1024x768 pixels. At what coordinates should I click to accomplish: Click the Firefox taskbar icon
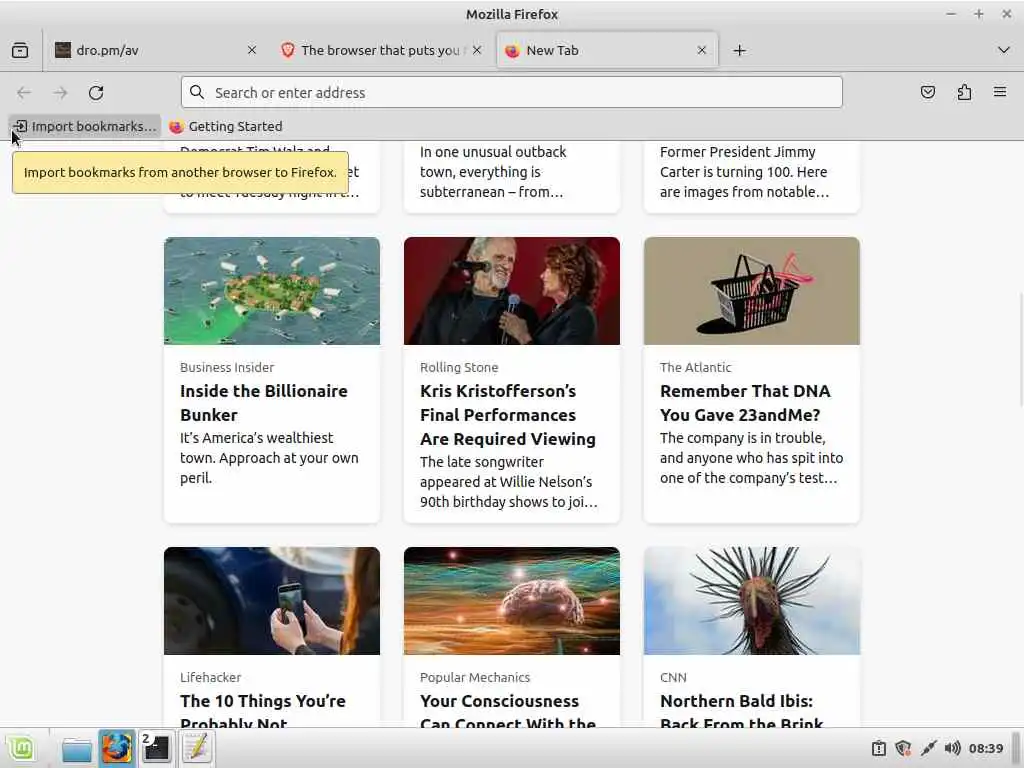116,748
